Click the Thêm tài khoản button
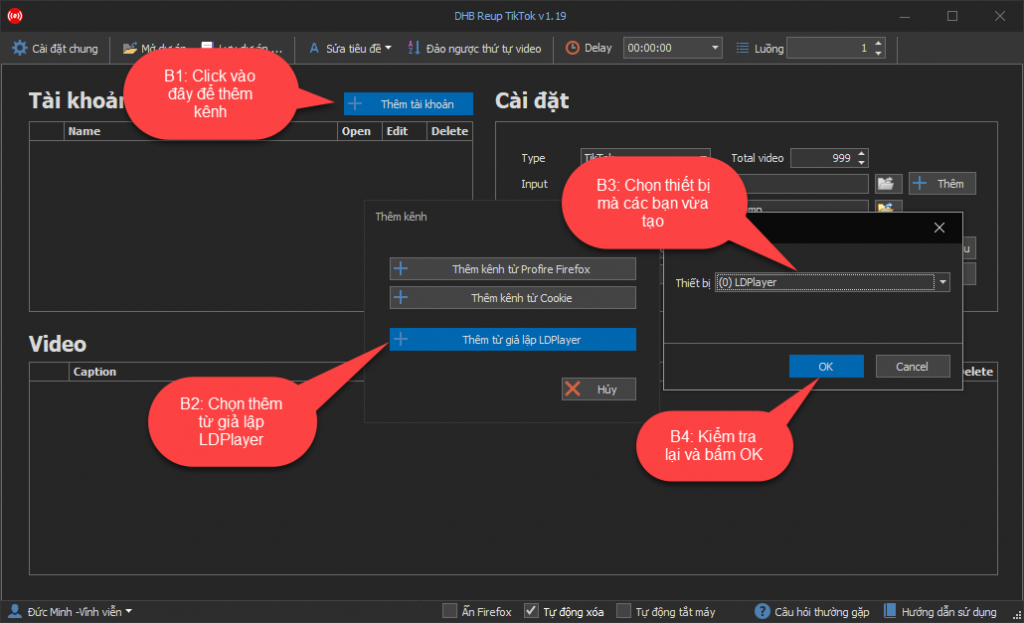Viewport: 1024px width, 623px height. tap(408, 104)
